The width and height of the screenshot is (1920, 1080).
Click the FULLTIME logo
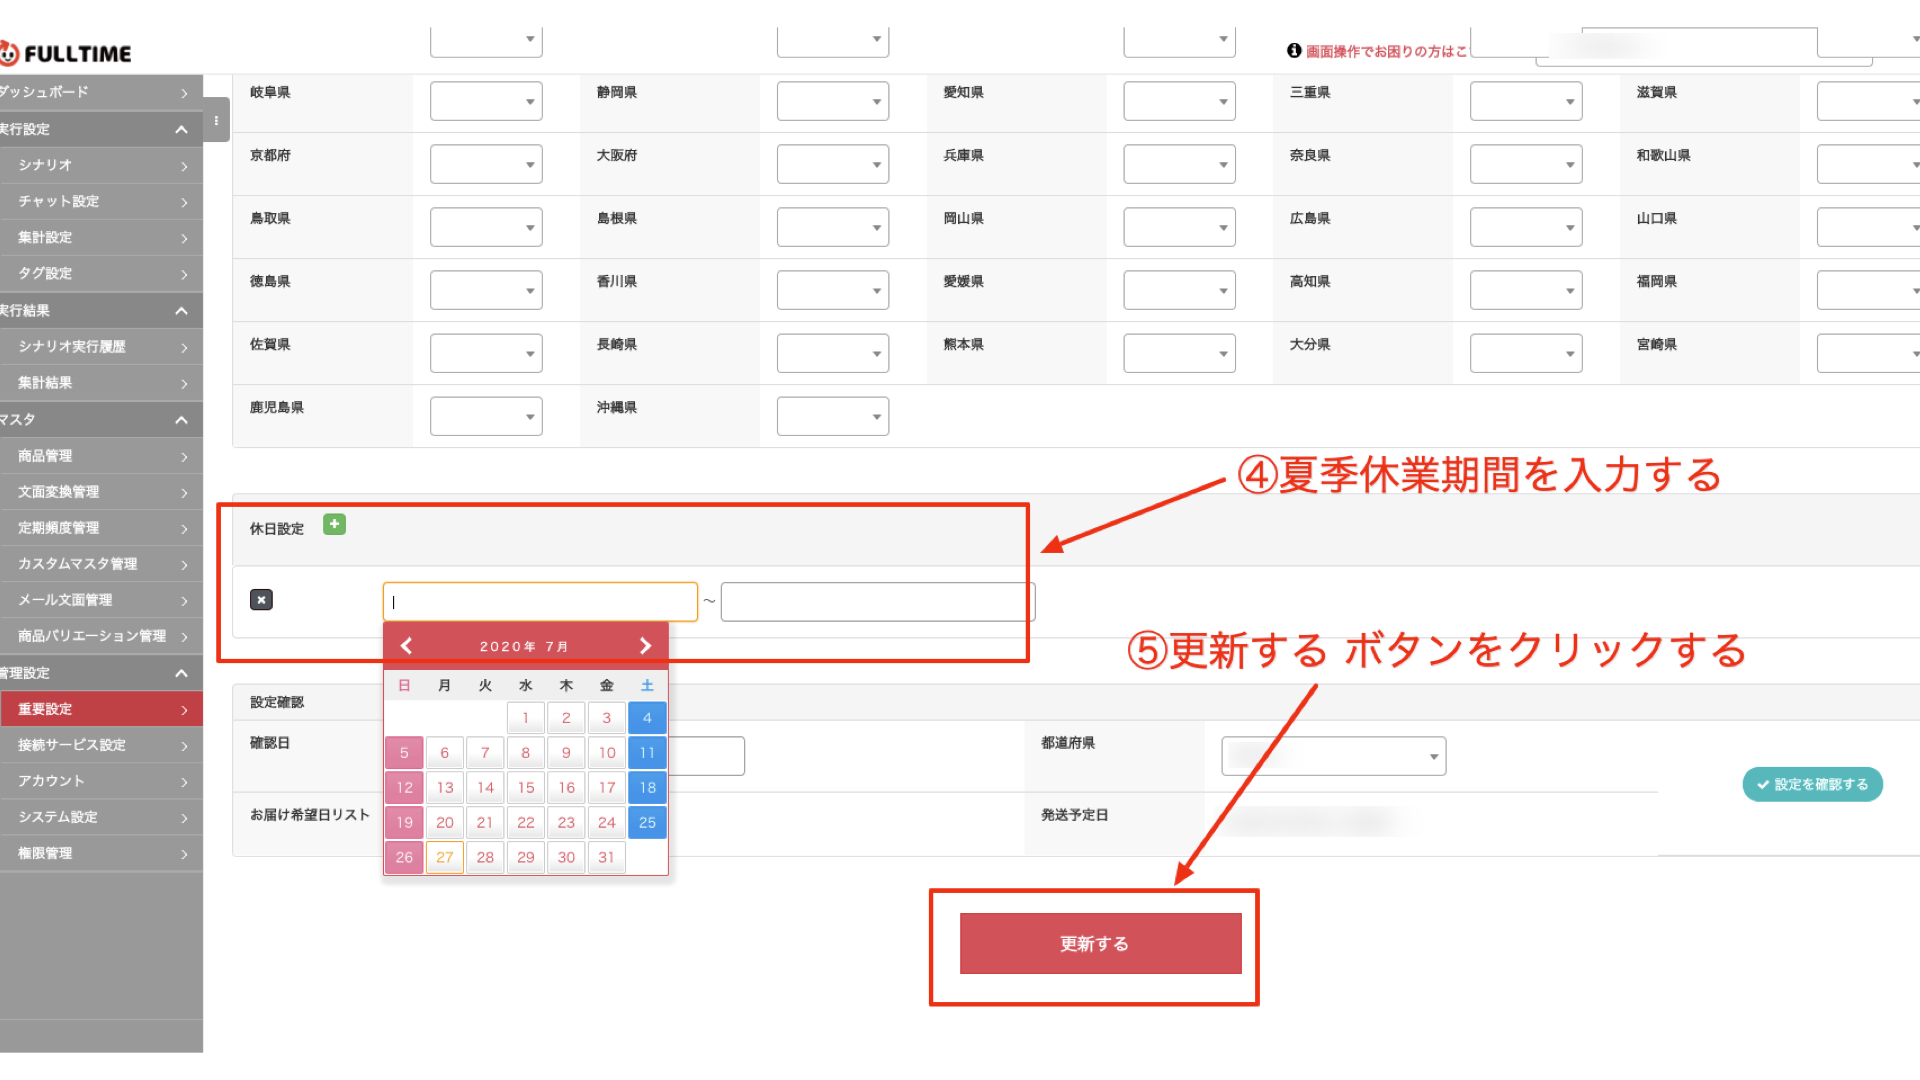(x=66, y=53)
